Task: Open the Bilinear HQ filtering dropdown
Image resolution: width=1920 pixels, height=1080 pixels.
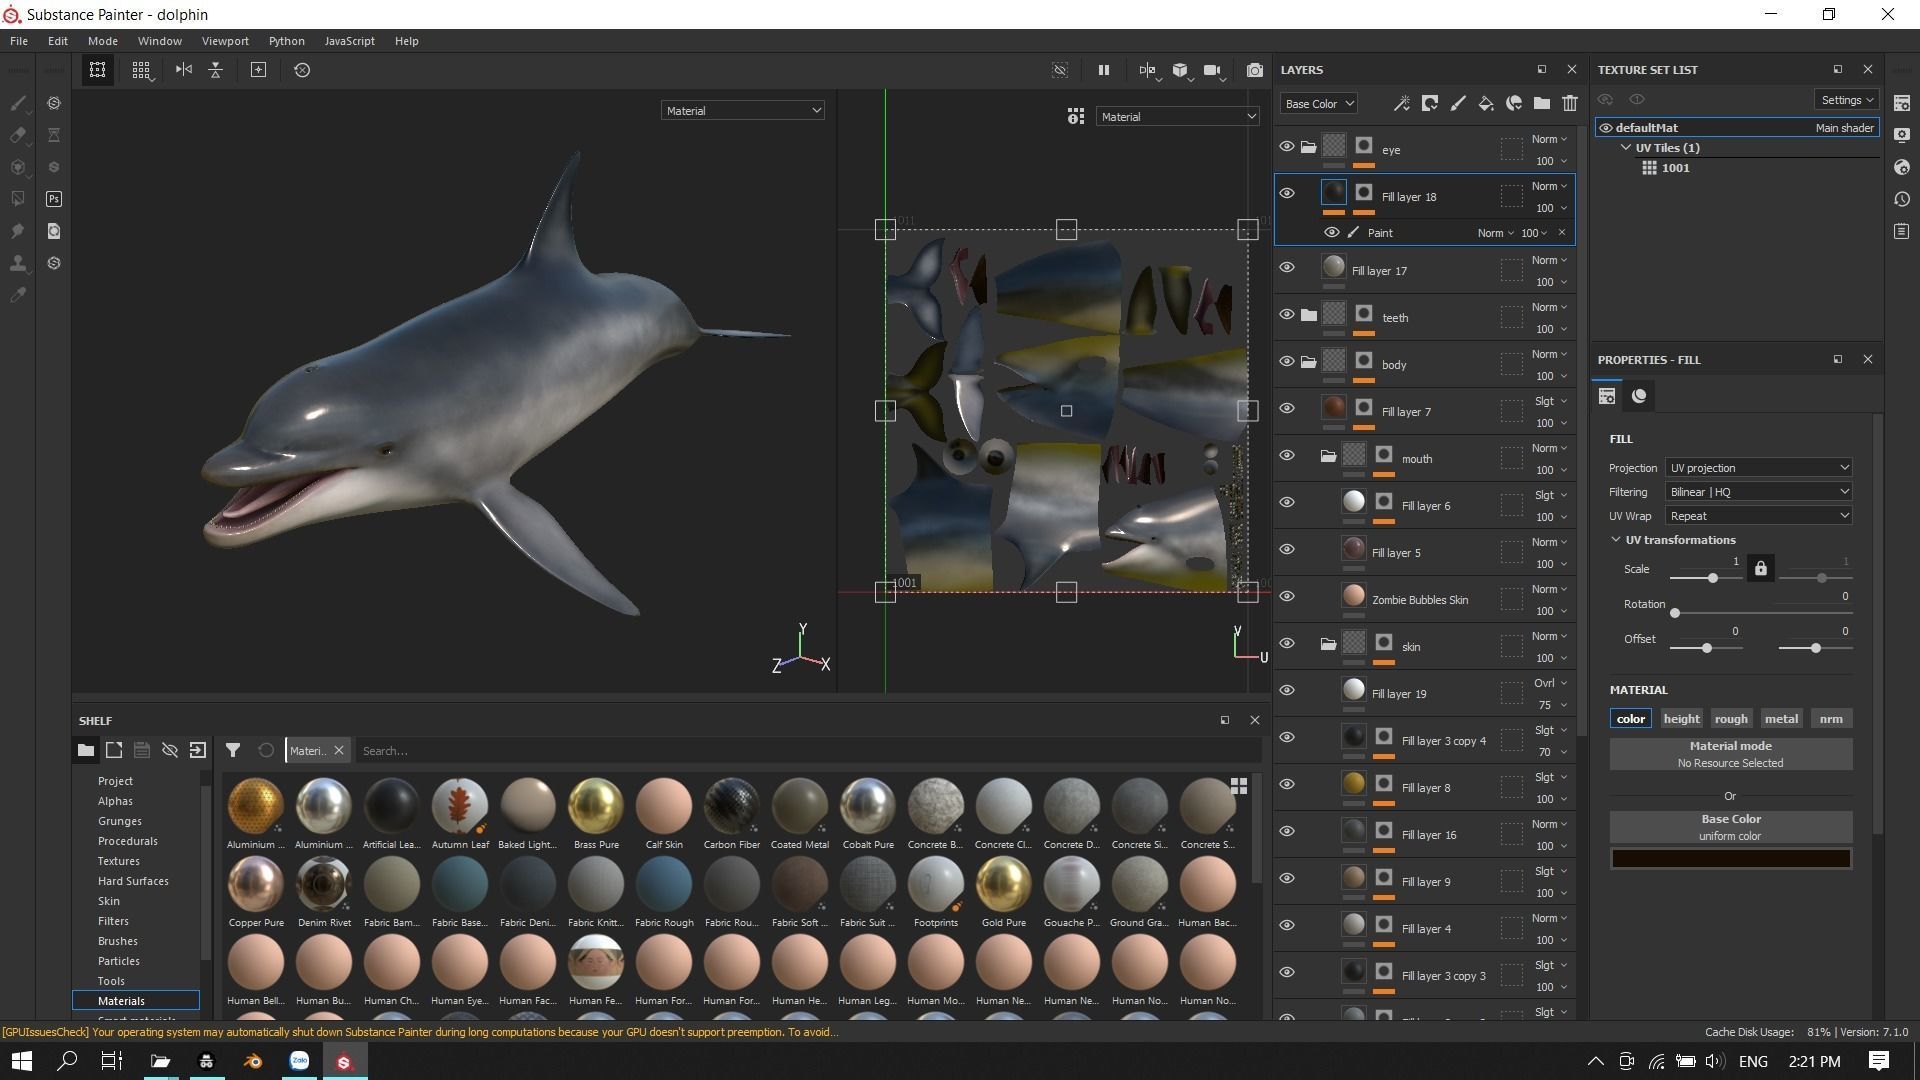Action: (1758, 491)
